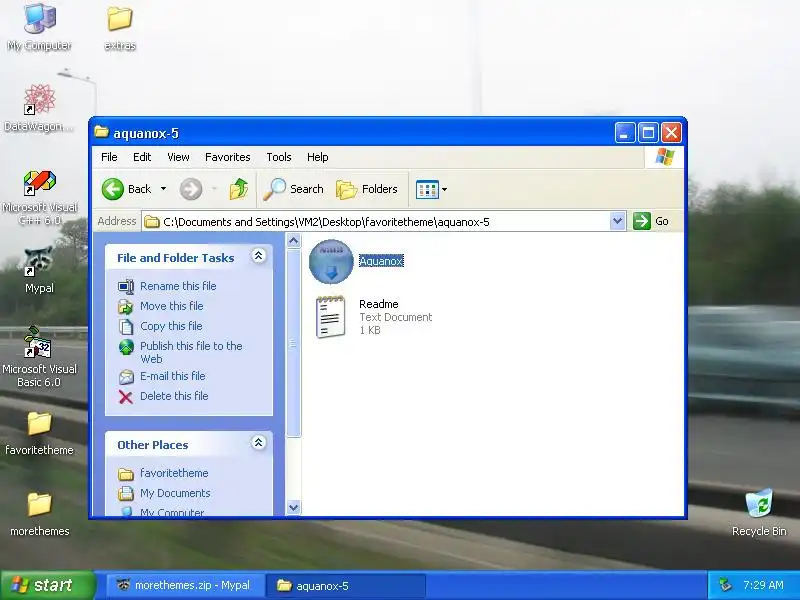Click the Publish to Web globe icon
This screenshot has width=800, height=600.
click(126, 347)
